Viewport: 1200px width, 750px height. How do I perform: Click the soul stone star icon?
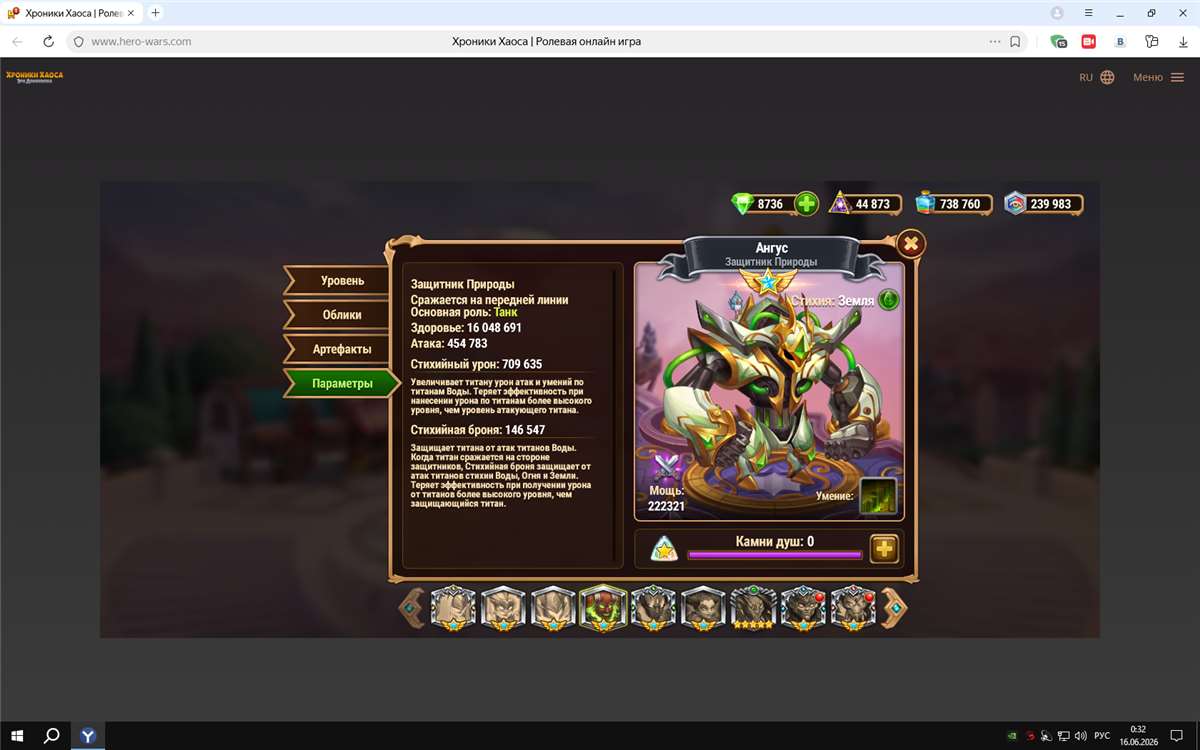tap(664, 549)
